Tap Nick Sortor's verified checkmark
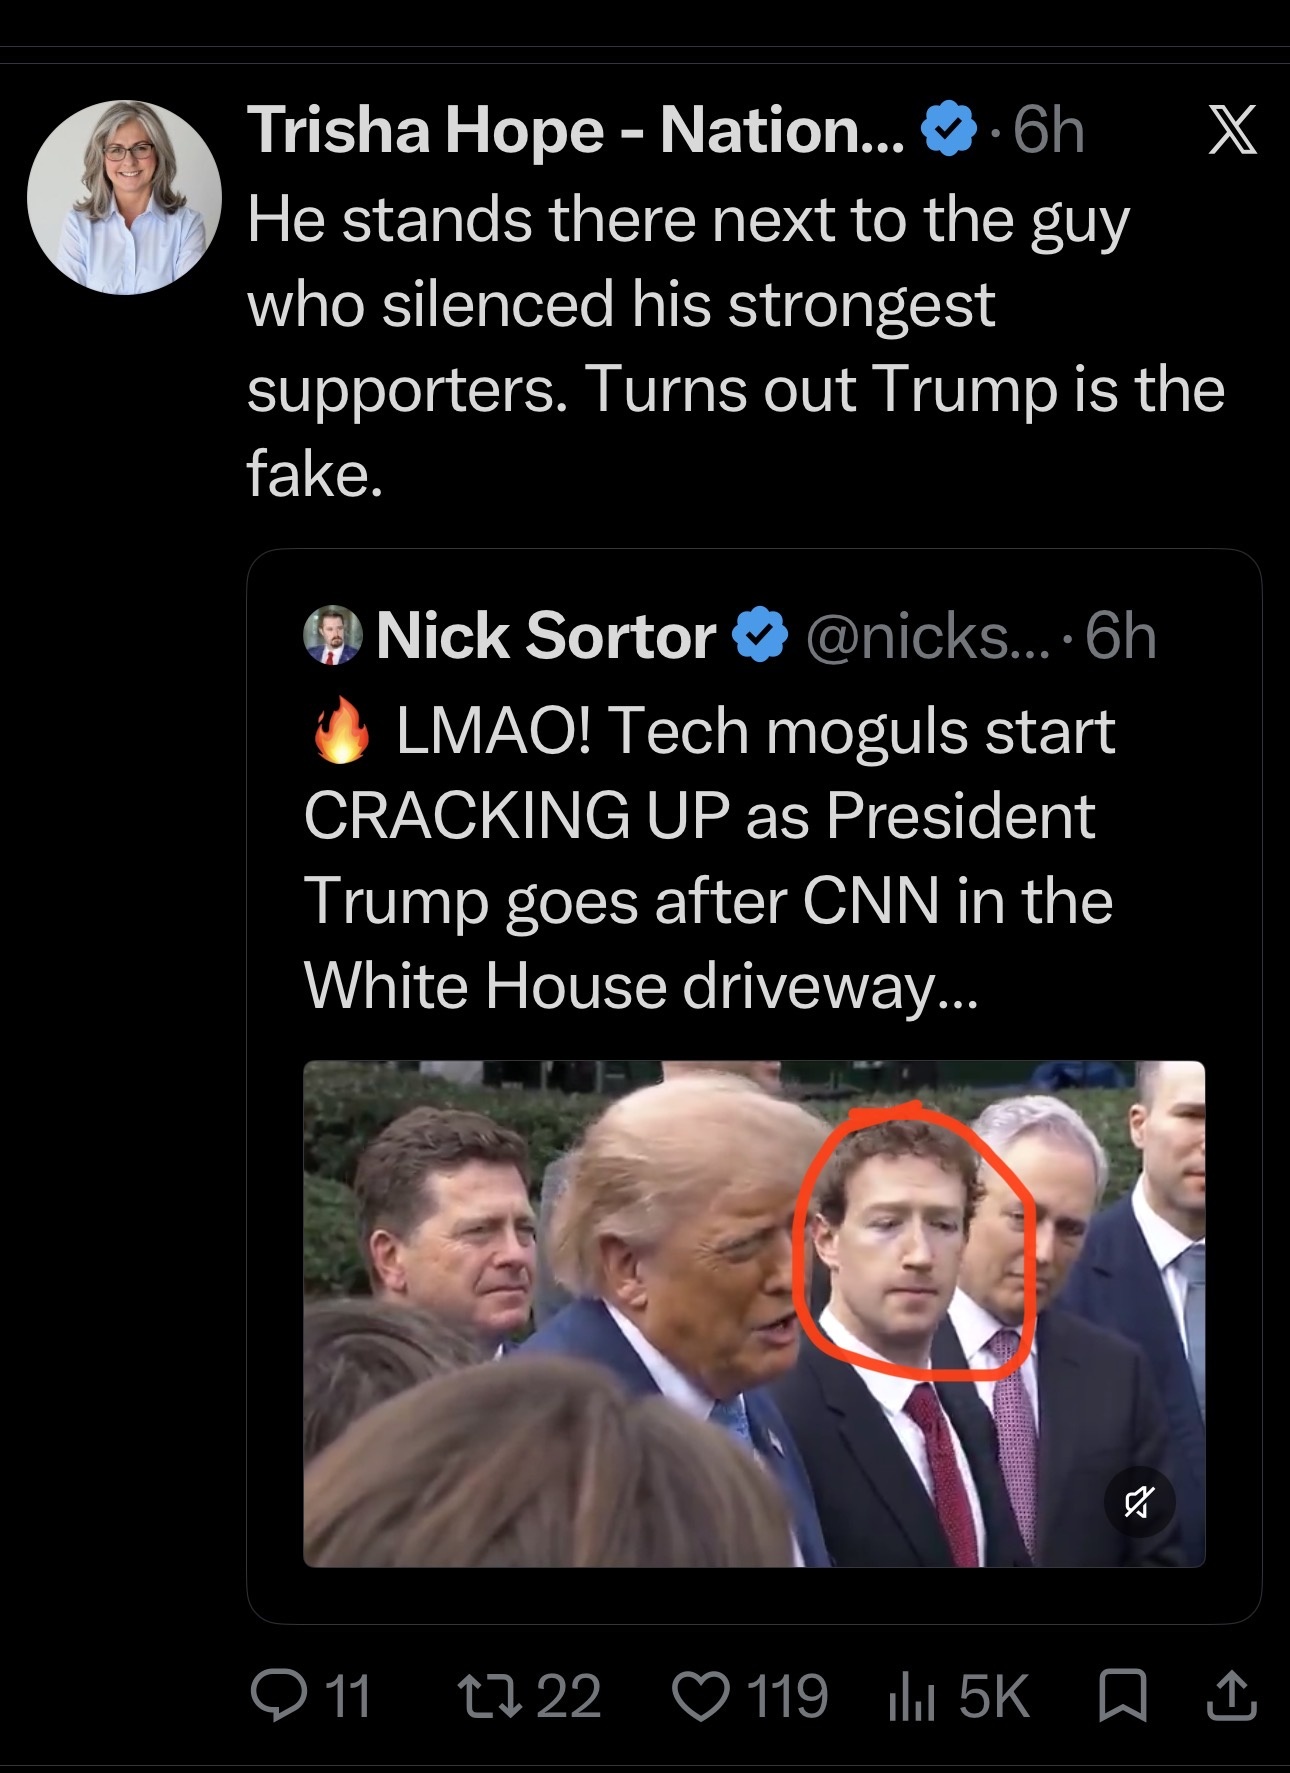The height and width of the screenshot is (1773, 1290). coord(761,635)
